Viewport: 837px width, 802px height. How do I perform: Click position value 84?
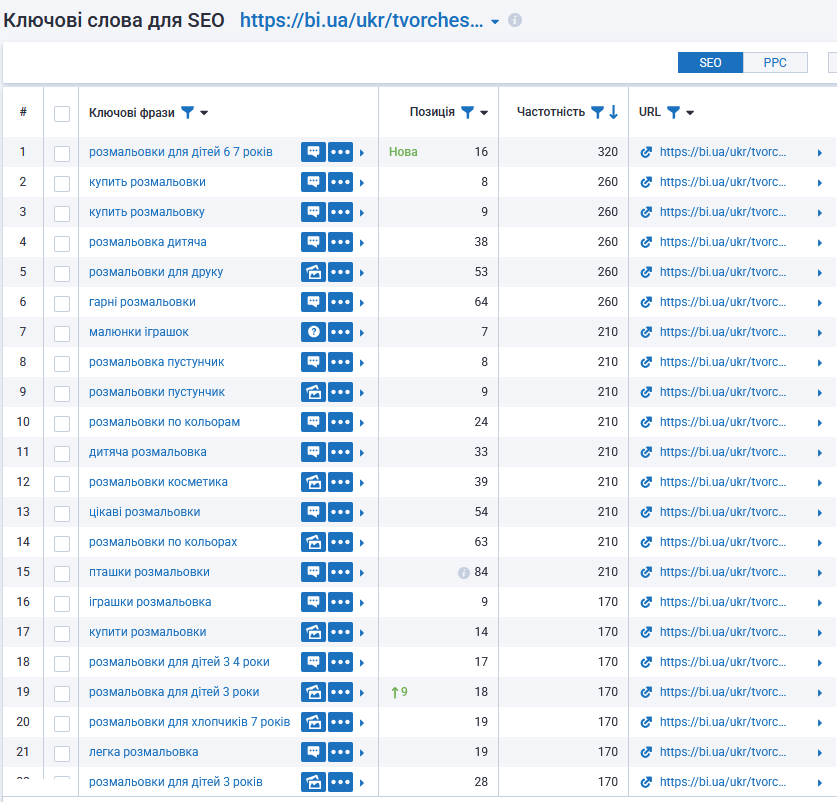(481, 572)
